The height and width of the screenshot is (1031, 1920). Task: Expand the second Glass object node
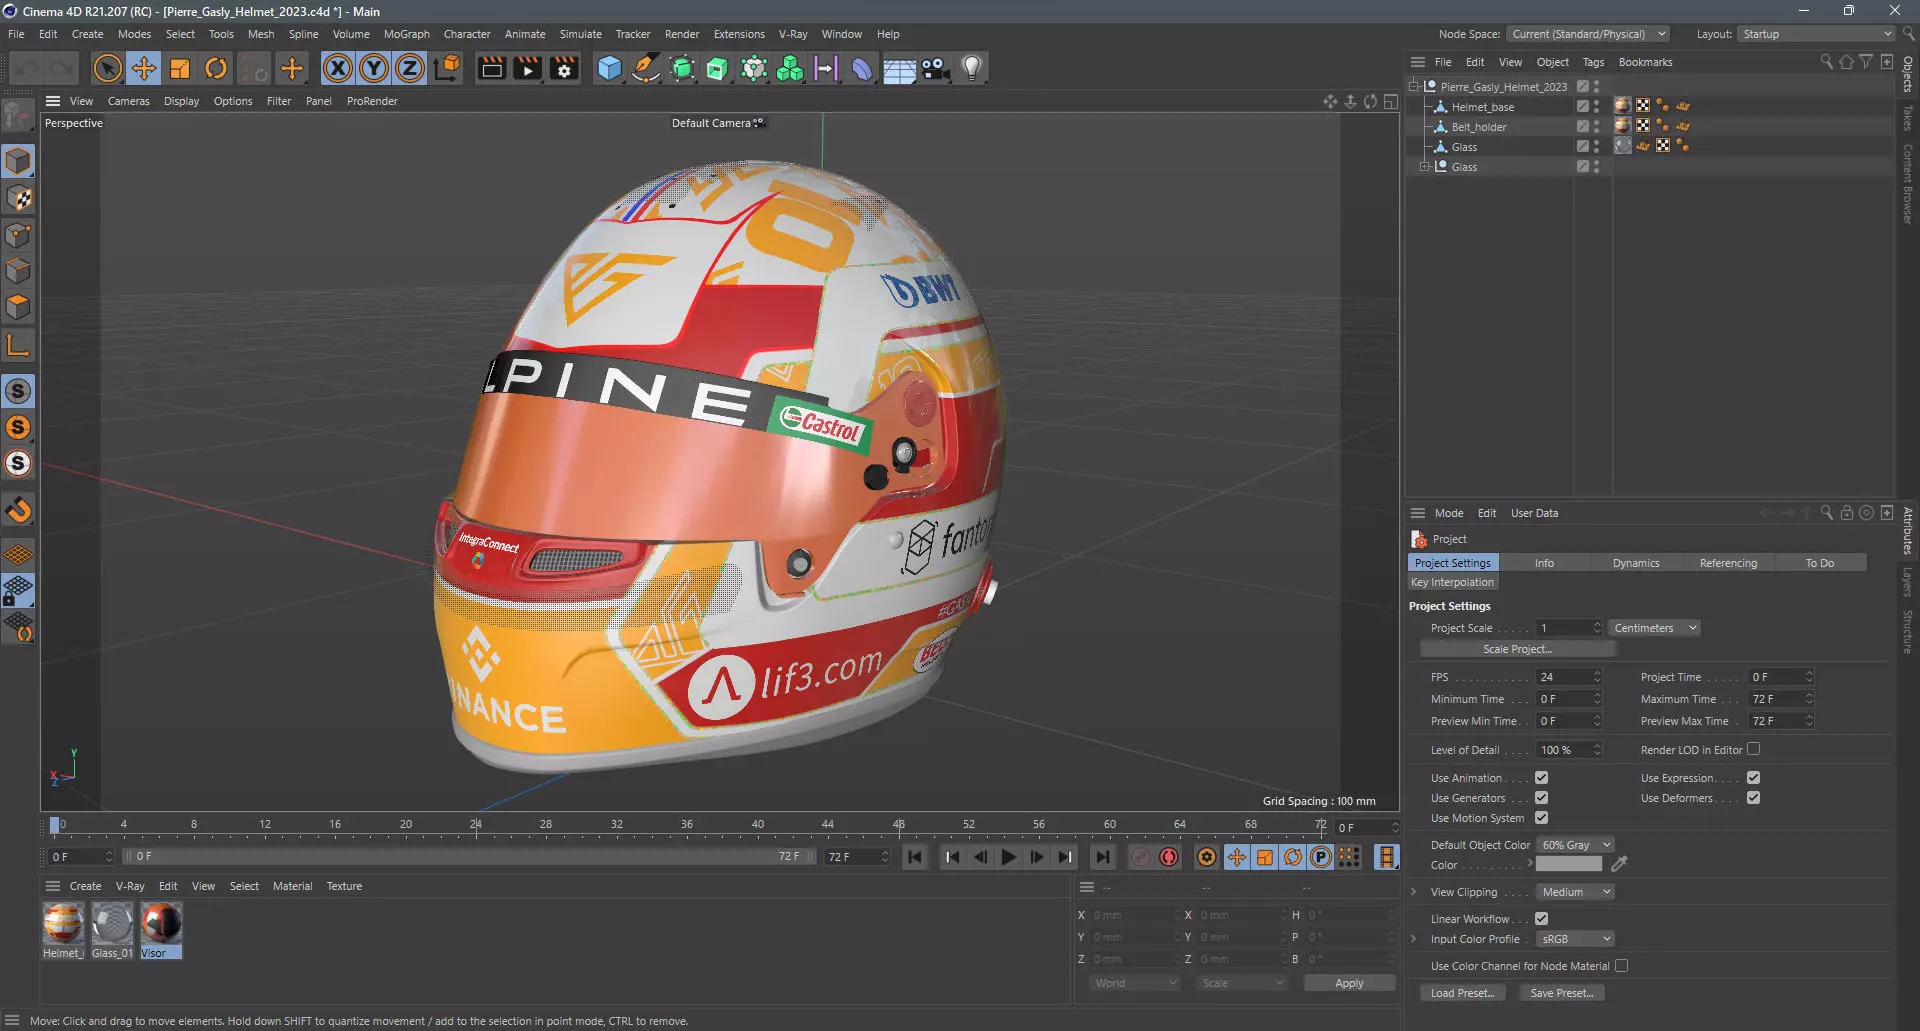1424,167
